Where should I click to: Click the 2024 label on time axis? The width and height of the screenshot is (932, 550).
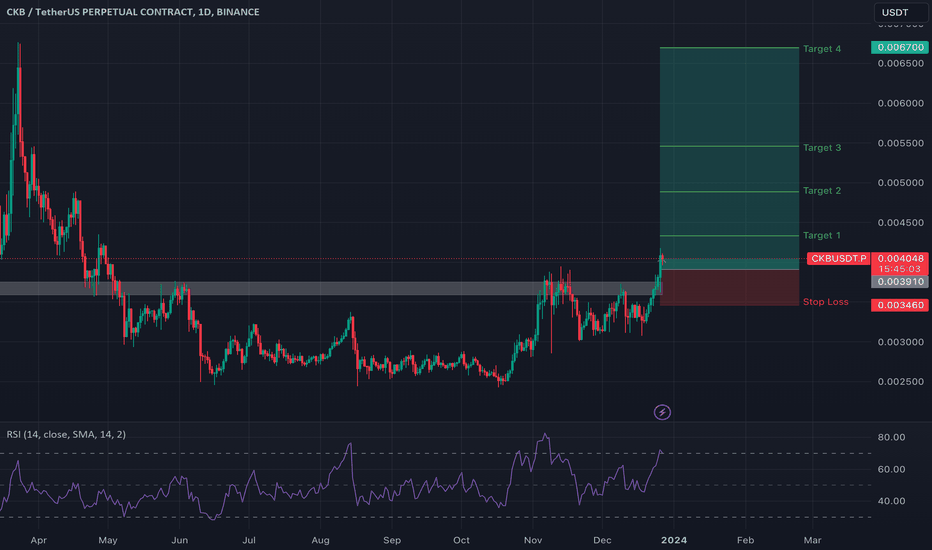[674, 540]
